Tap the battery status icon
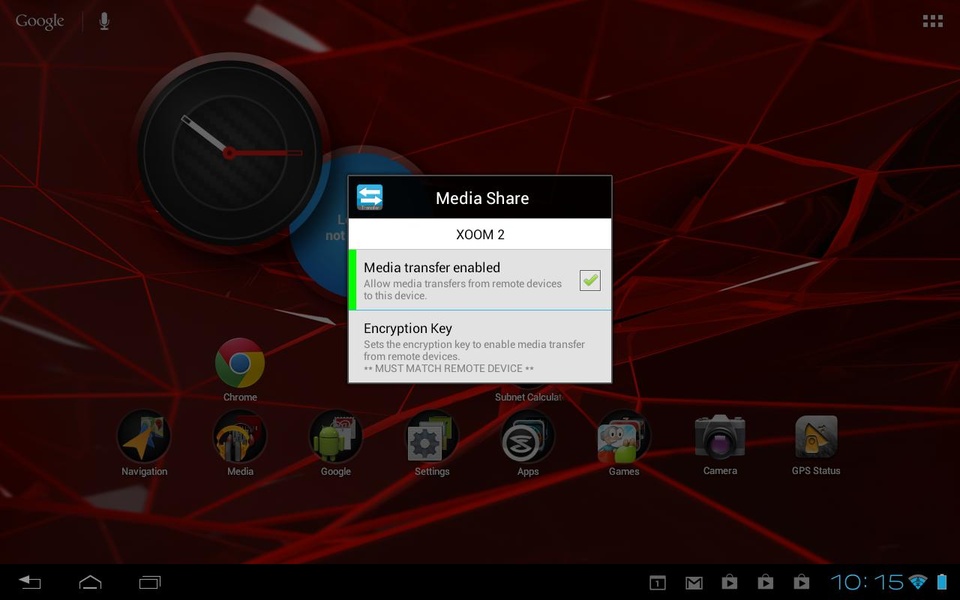The width and height of the screenshot is (960, 600). tap(941, 582)
